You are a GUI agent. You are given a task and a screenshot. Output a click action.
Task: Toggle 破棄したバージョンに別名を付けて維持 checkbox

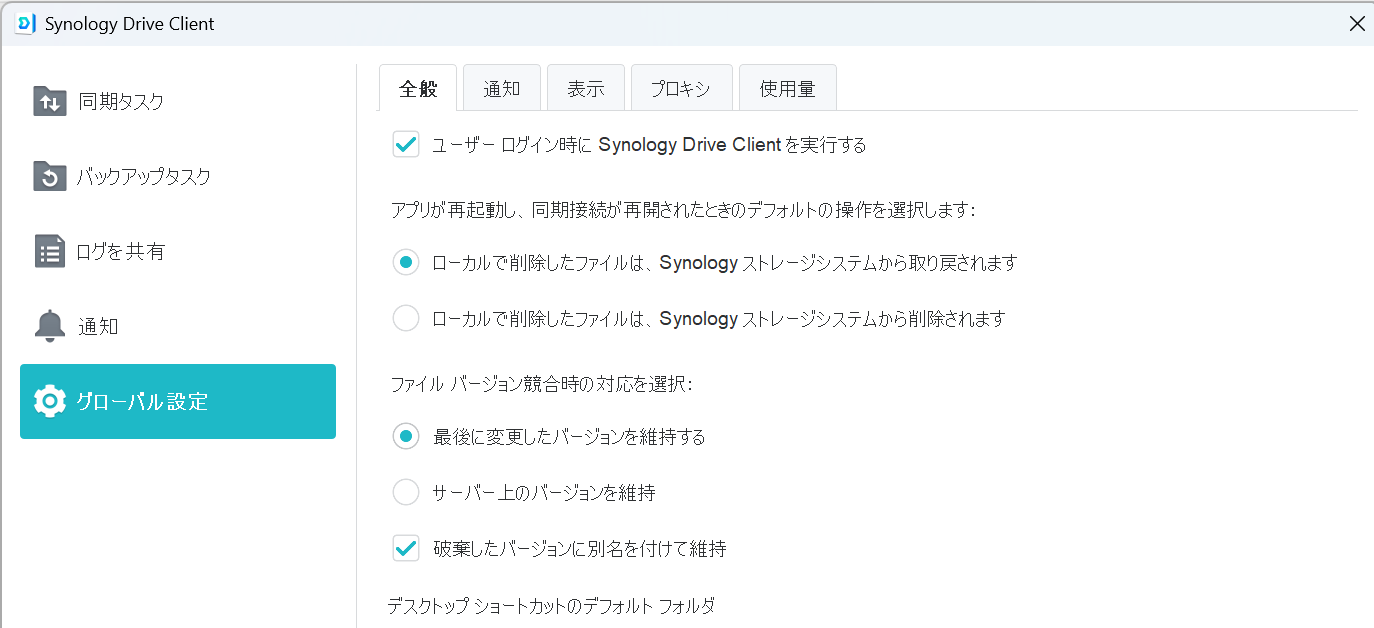(x=405, y=548)
